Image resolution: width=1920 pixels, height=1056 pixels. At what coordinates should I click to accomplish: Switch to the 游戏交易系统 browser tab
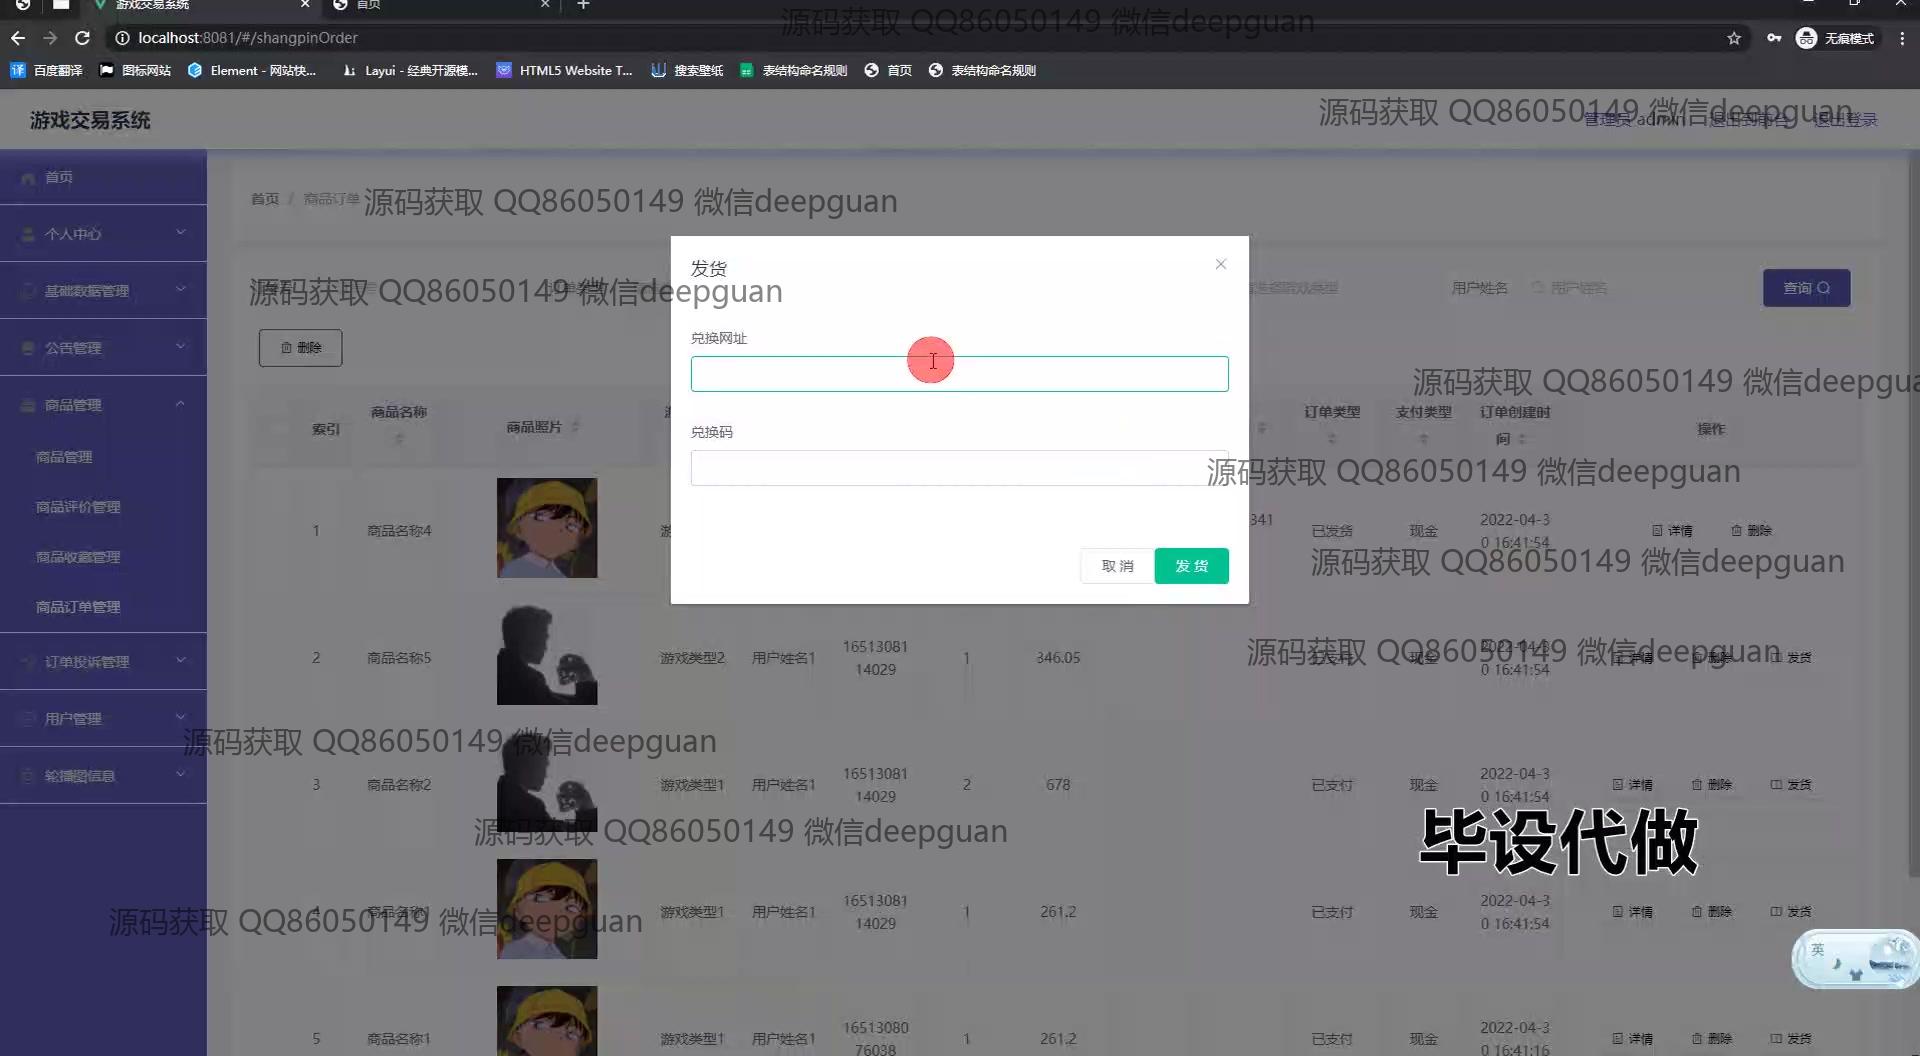click(x=198, y=5)
